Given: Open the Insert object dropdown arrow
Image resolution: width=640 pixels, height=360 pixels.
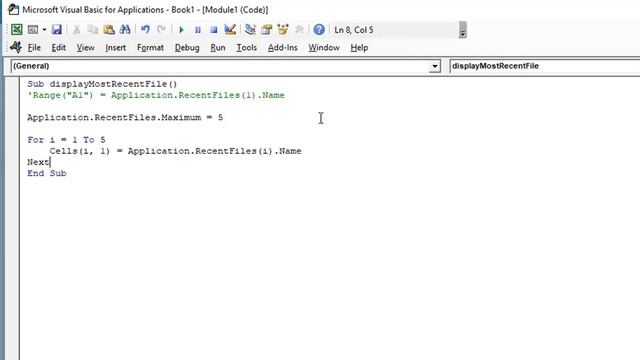Looking at the screenshot, I should click(x=44, y=30).
